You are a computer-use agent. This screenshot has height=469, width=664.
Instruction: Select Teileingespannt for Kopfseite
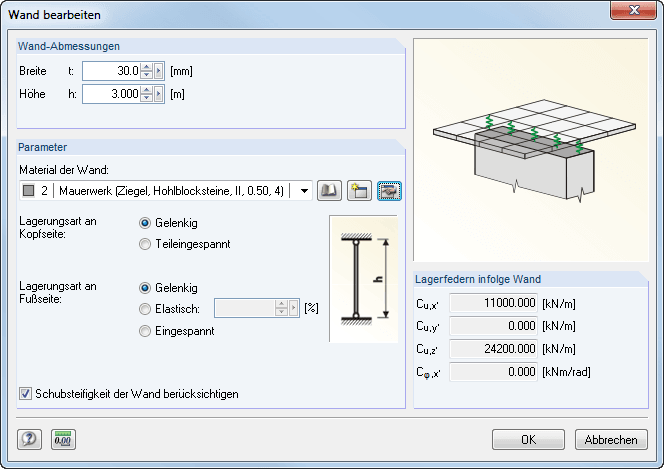pos(146,243)
